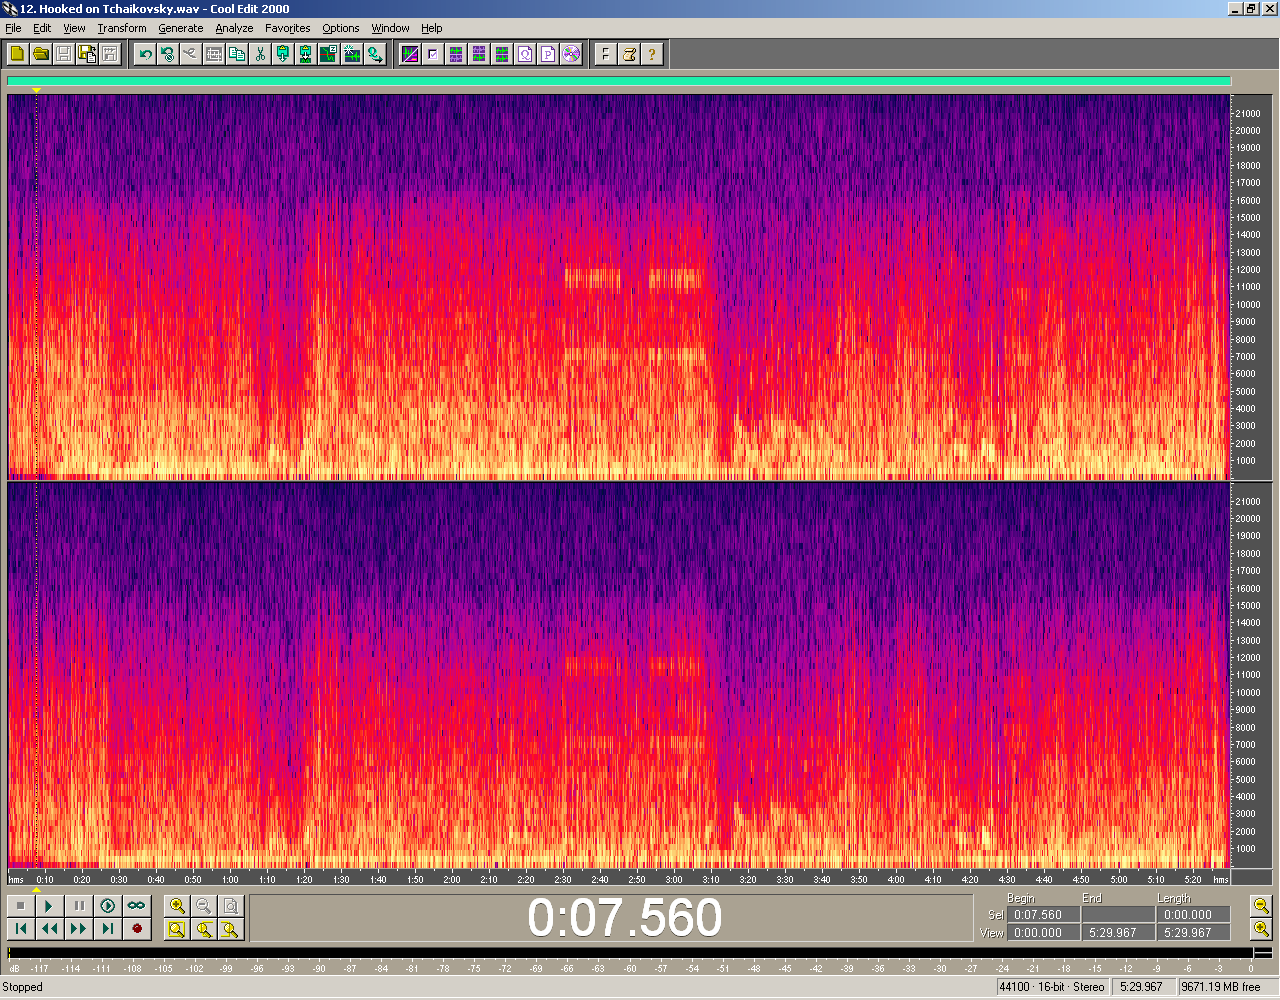The image size is (1280, 1000).
Task: Toggle the spectral view toolbar button
Action: tap(410, 54)
